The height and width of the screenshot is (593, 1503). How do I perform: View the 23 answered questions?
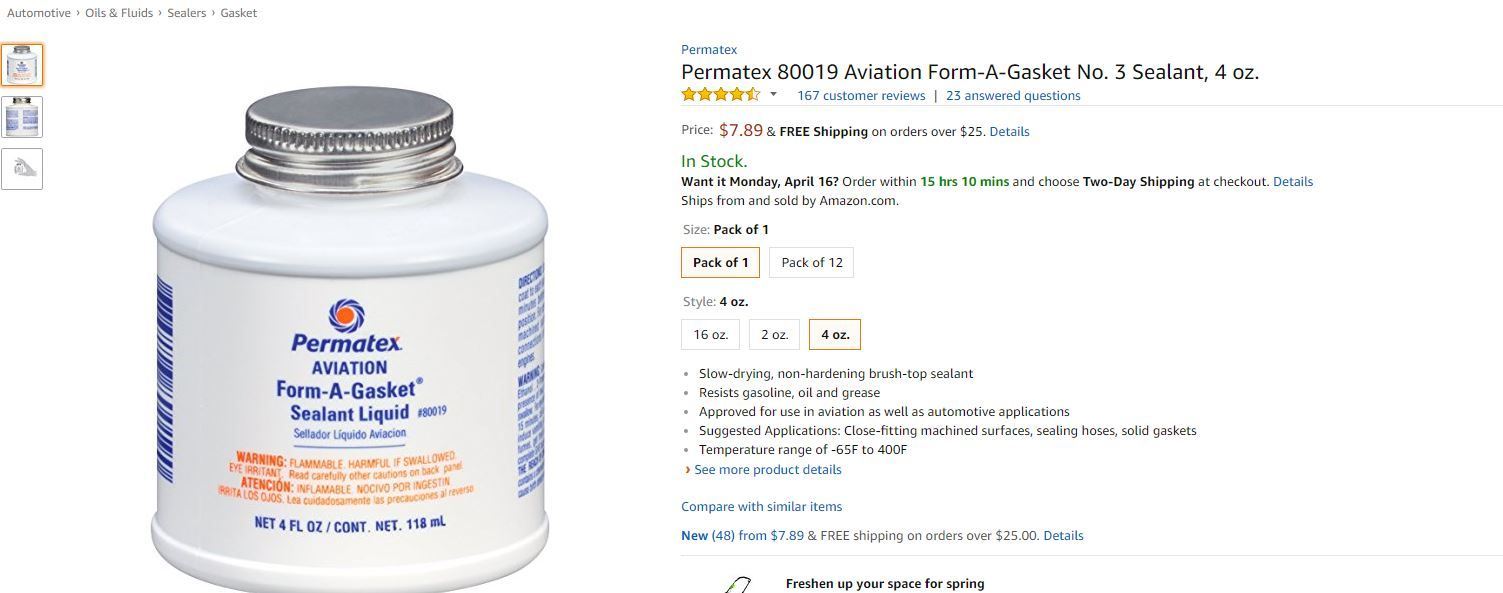(1013, 96)
